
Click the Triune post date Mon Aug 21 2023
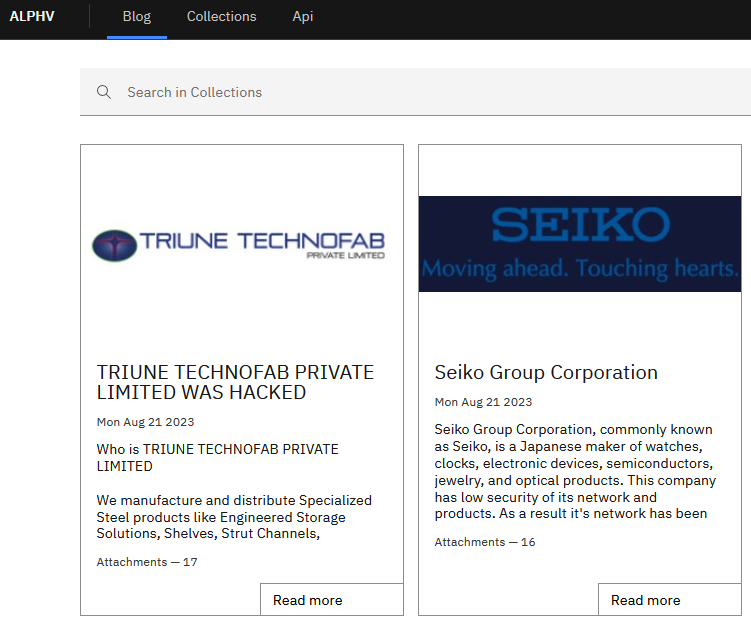(x=145, y=422)
